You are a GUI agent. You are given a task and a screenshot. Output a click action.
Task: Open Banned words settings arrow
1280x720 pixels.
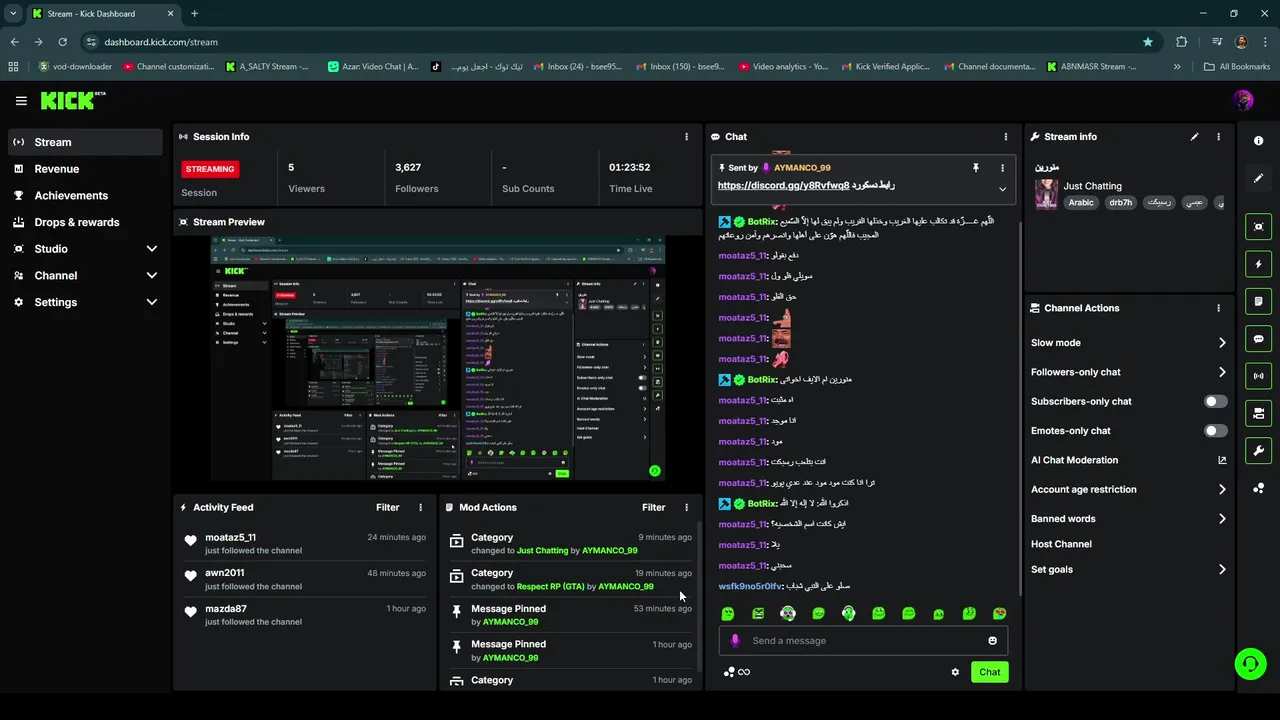pos(1222,519)
